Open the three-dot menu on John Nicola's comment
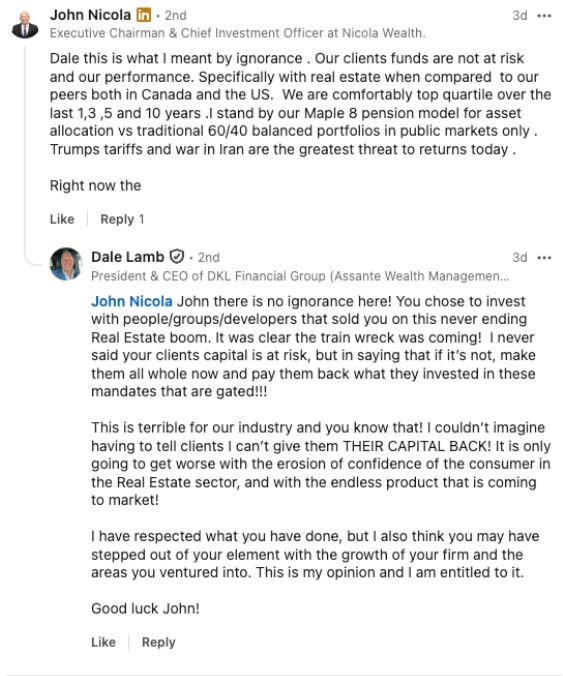 (x=544, y=16)
